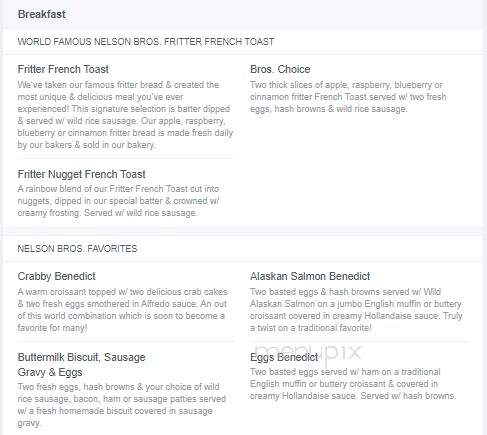
Task: Select Fritter Nugget French Toast title
Action: coord(82,174)
